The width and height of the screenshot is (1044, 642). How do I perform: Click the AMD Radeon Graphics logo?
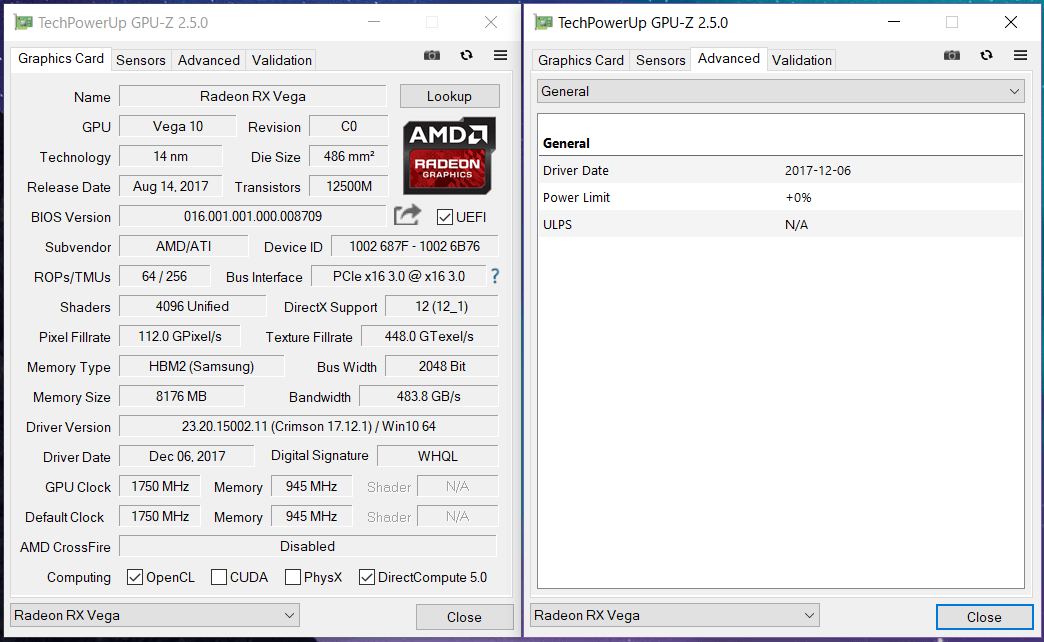tap(449, 156)
